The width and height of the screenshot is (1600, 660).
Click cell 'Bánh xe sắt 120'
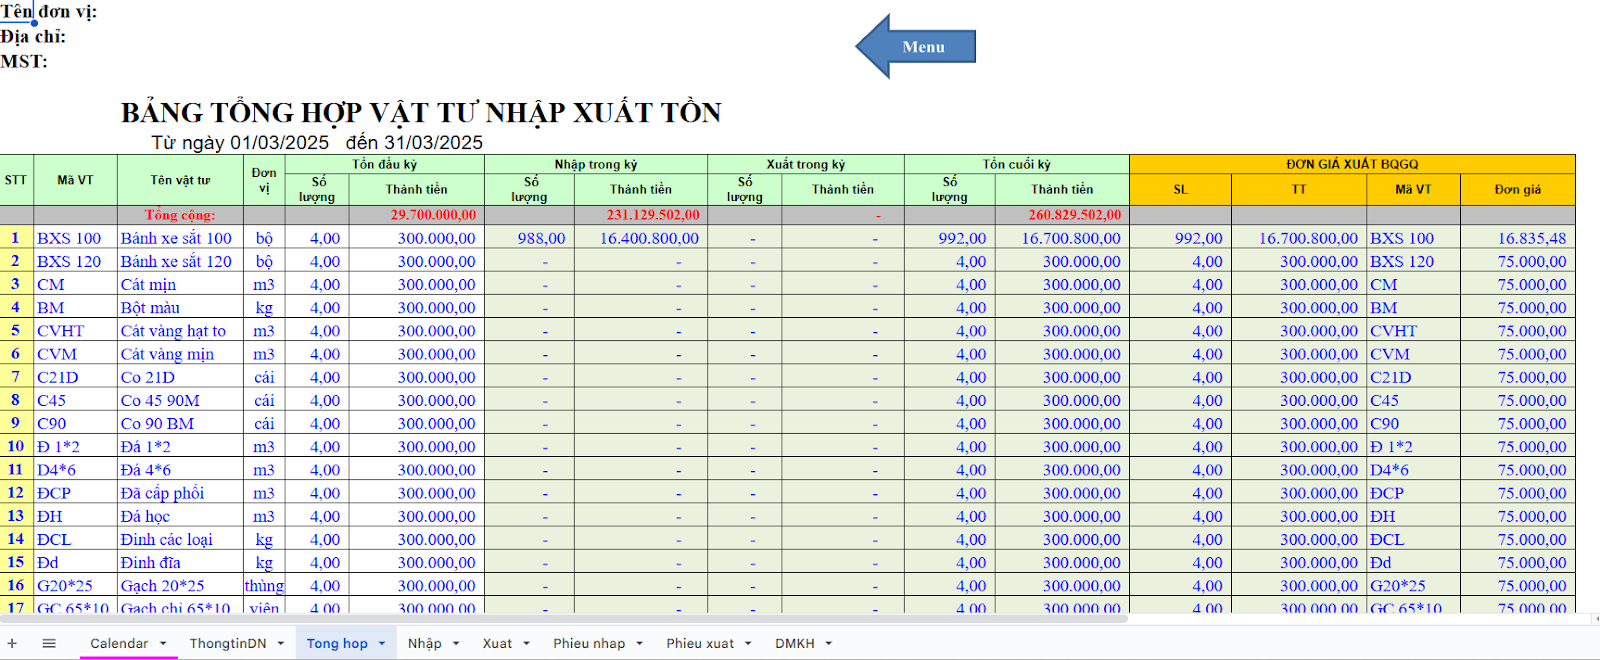coord(180,261)
